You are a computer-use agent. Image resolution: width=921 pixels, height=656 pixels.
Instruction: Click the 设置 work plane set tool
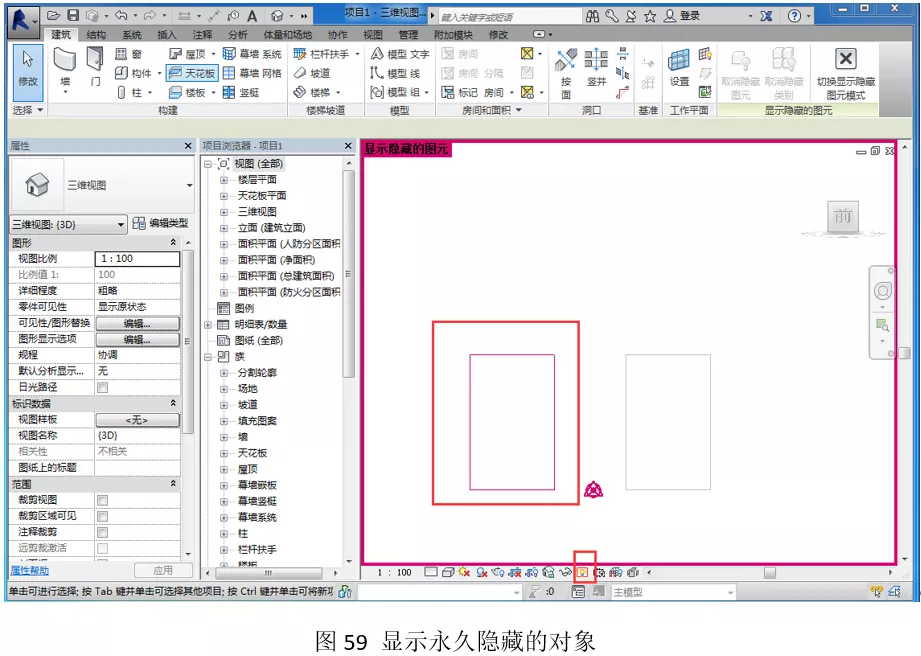679,68
